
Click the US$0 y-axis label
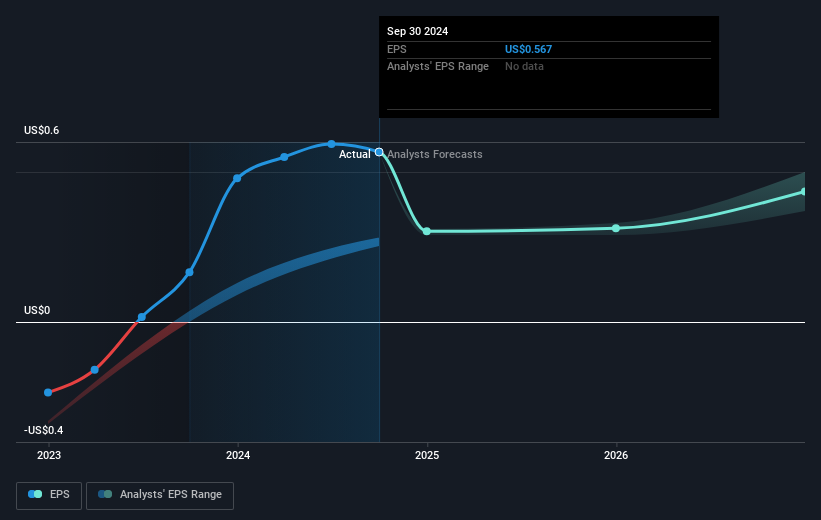pos(37,310)
